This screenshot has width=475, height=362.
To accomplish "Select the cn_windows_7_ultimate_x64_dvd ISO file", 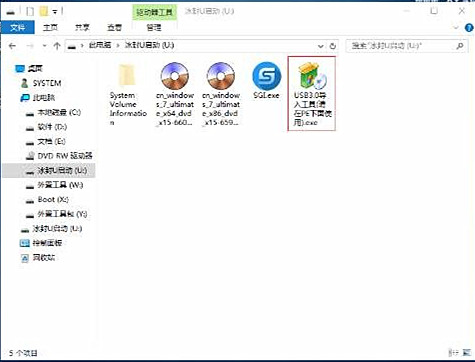I will click(x=175, y=95).
